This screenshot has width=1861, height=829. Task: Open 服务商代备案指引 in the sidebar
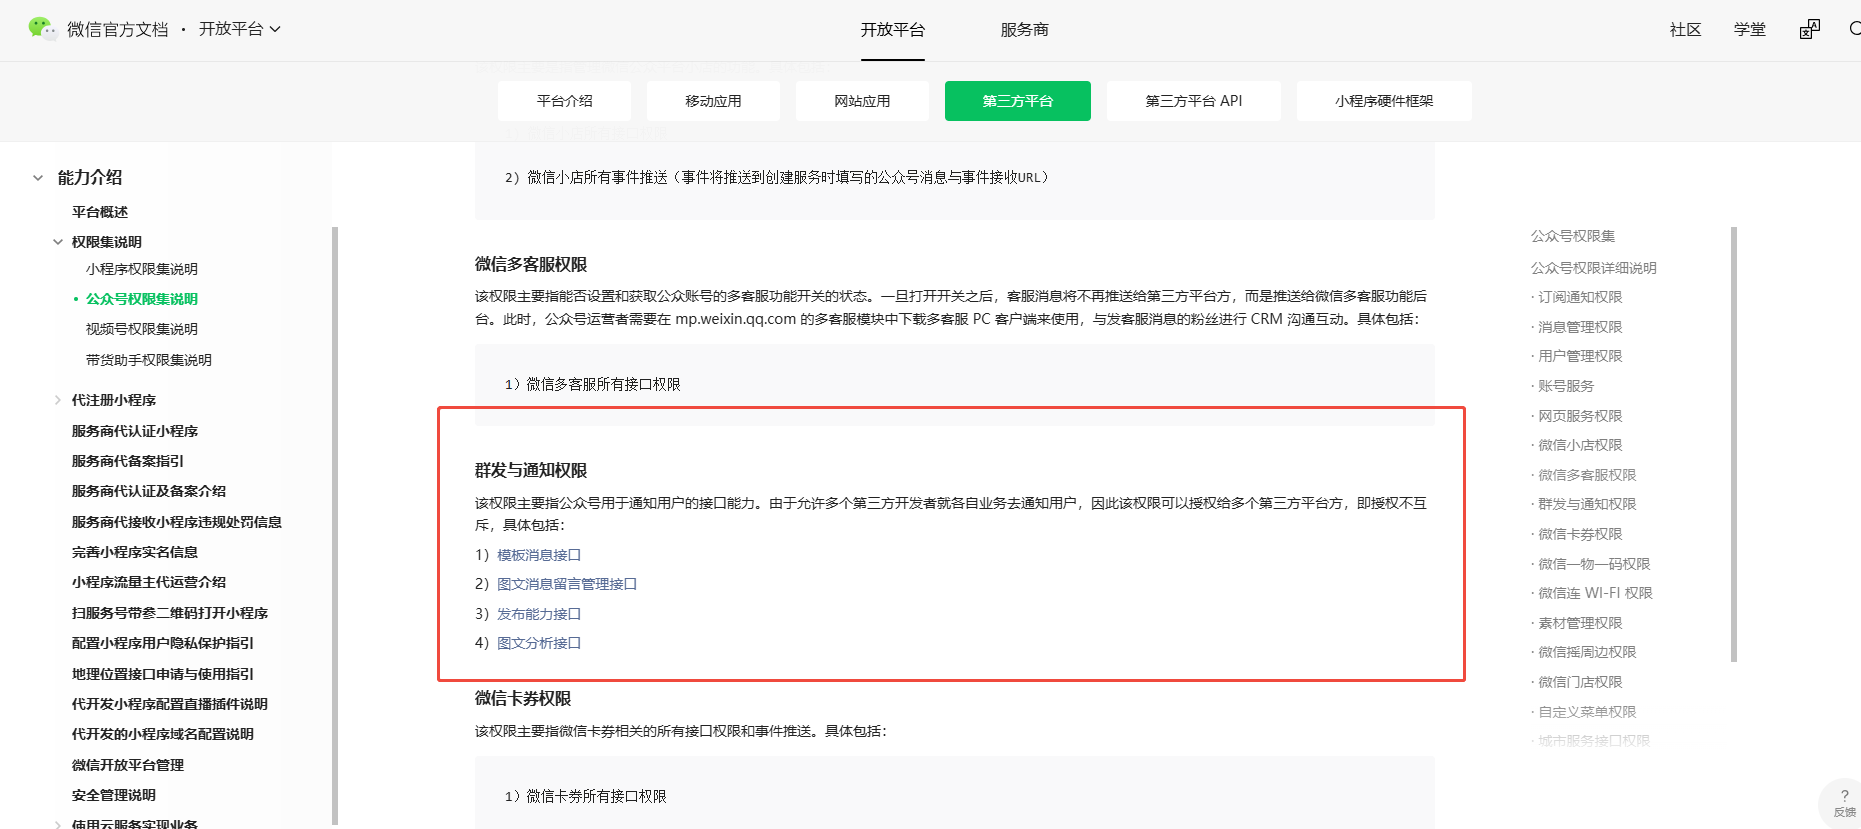click(128, 461)
